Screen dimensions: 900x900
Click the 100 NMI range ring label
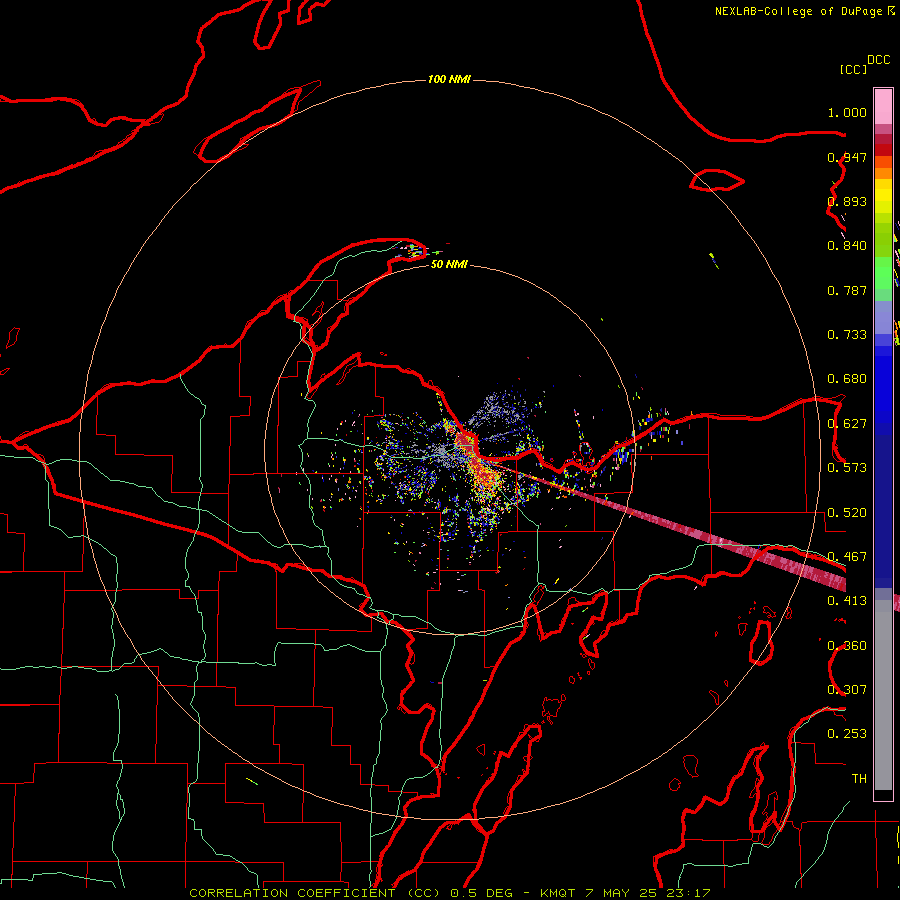(x=449, y=79)
